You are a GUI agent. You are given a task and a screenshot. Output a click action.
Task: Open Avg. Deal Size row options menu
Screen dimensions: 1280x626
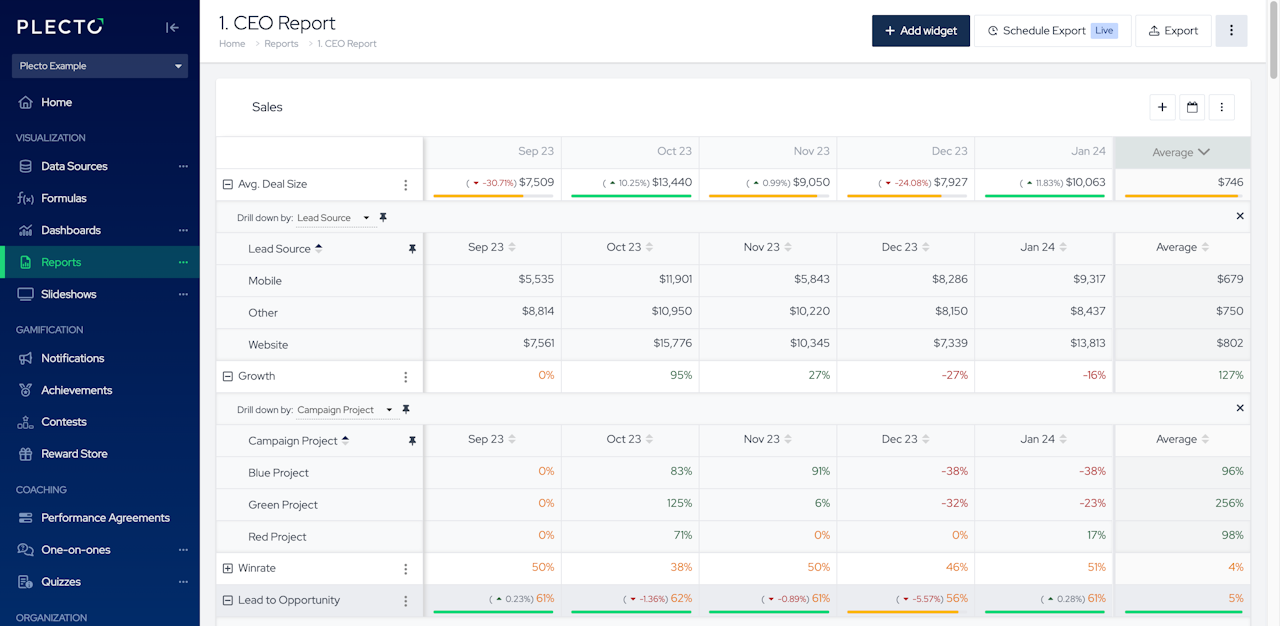click(x=405, y=185)
